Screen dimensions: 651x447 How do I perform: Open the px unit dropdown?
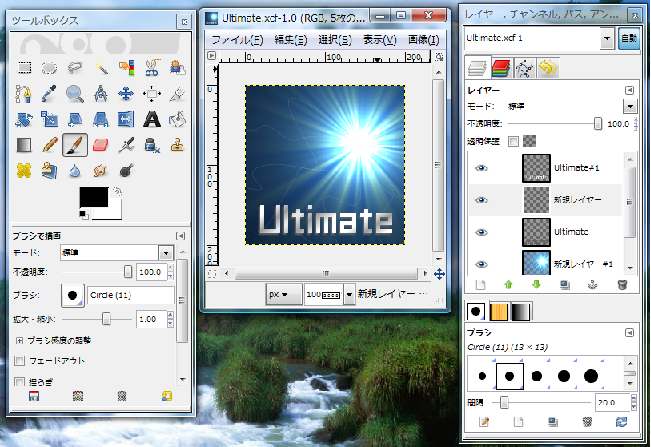point(284,294)
